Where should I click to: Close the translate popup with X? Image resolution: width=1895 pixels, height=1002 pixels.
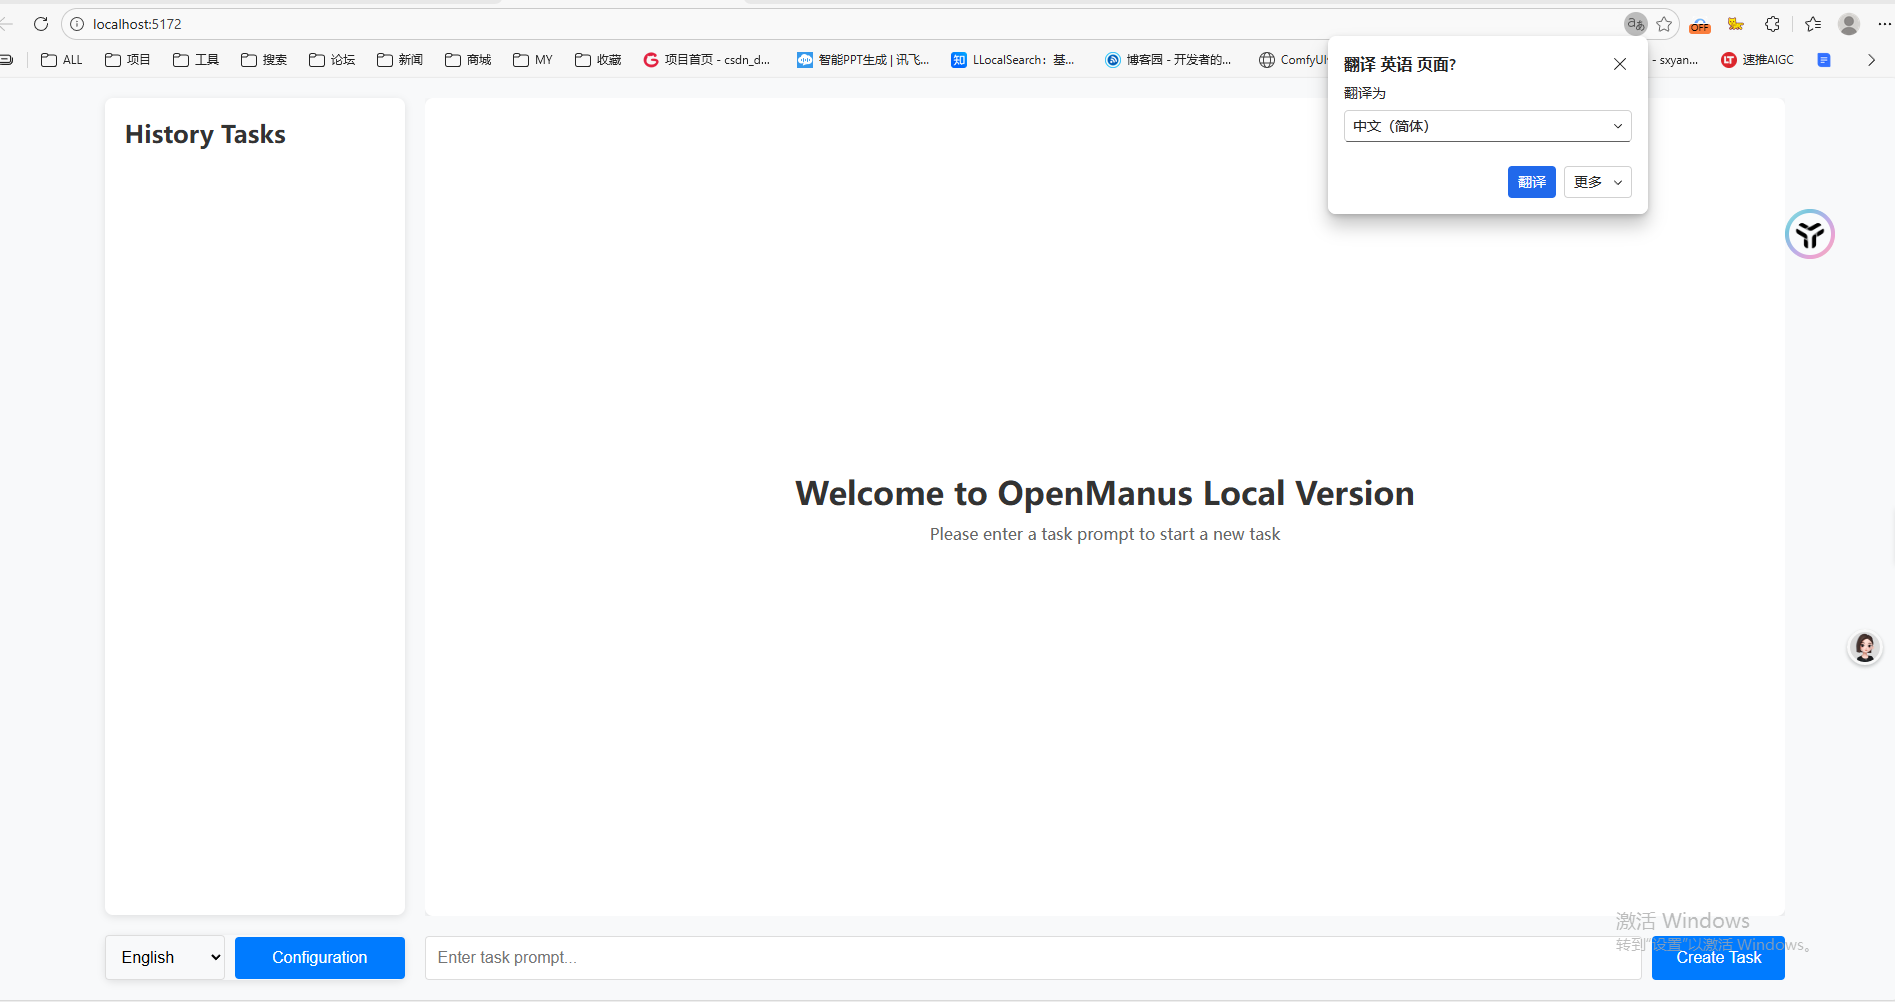click(1620, 64)
